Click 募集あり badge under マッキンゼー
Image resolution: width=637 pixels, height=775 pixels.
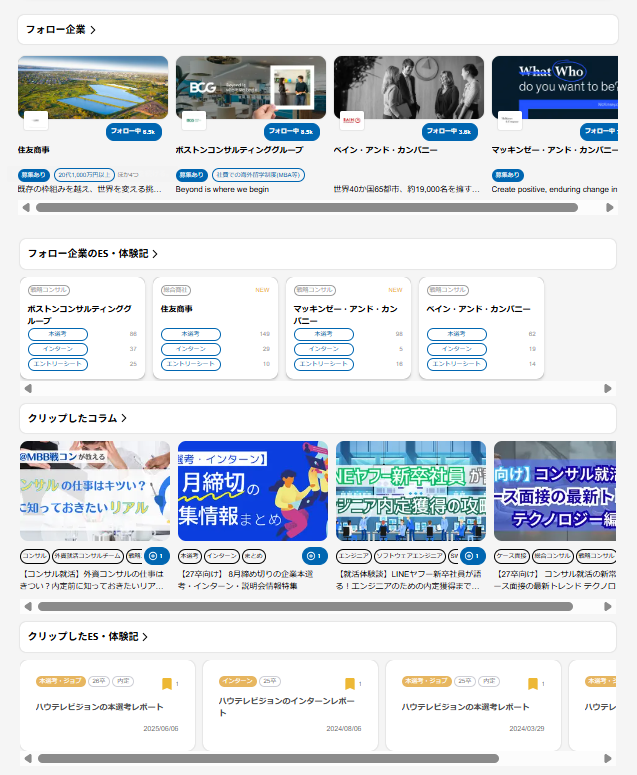pos(508,175)
